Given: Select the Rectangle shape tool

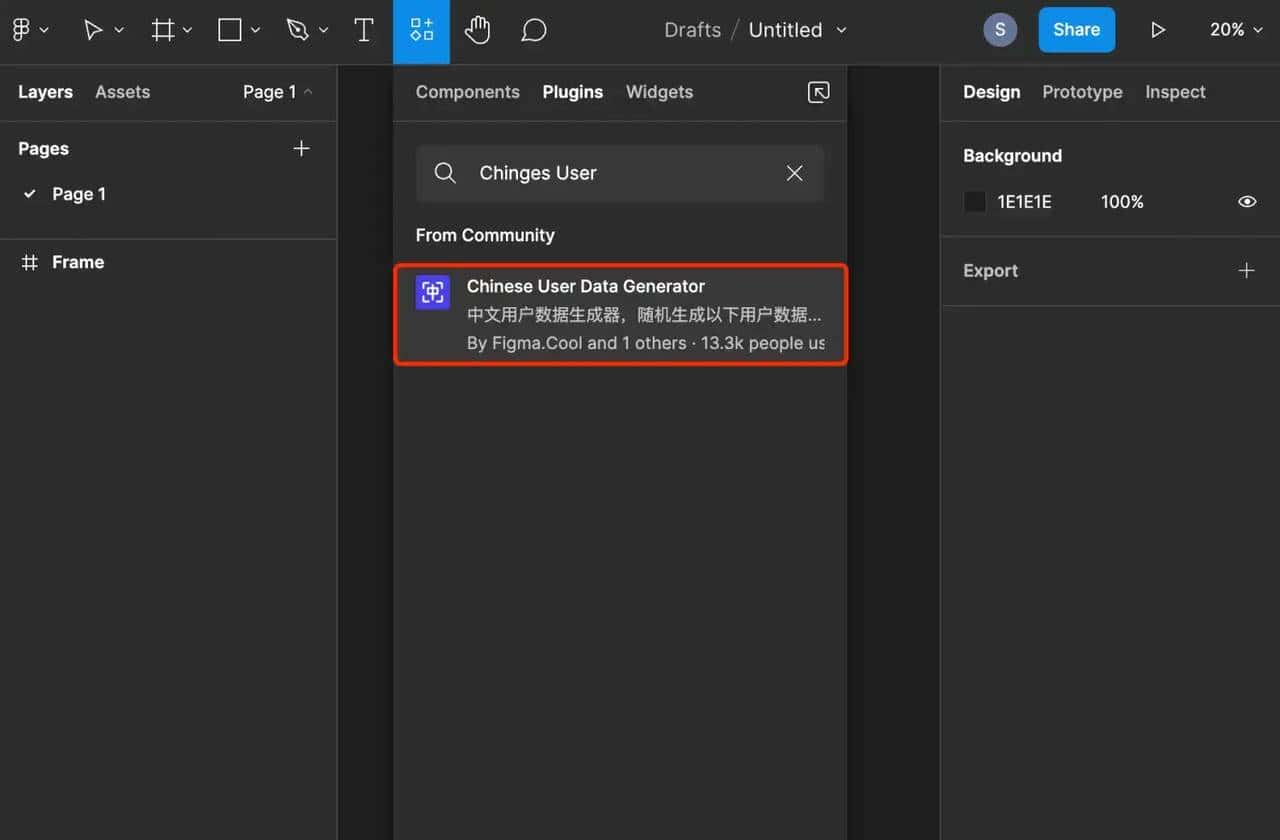Looking at the screenshot, I should [230, 30].
